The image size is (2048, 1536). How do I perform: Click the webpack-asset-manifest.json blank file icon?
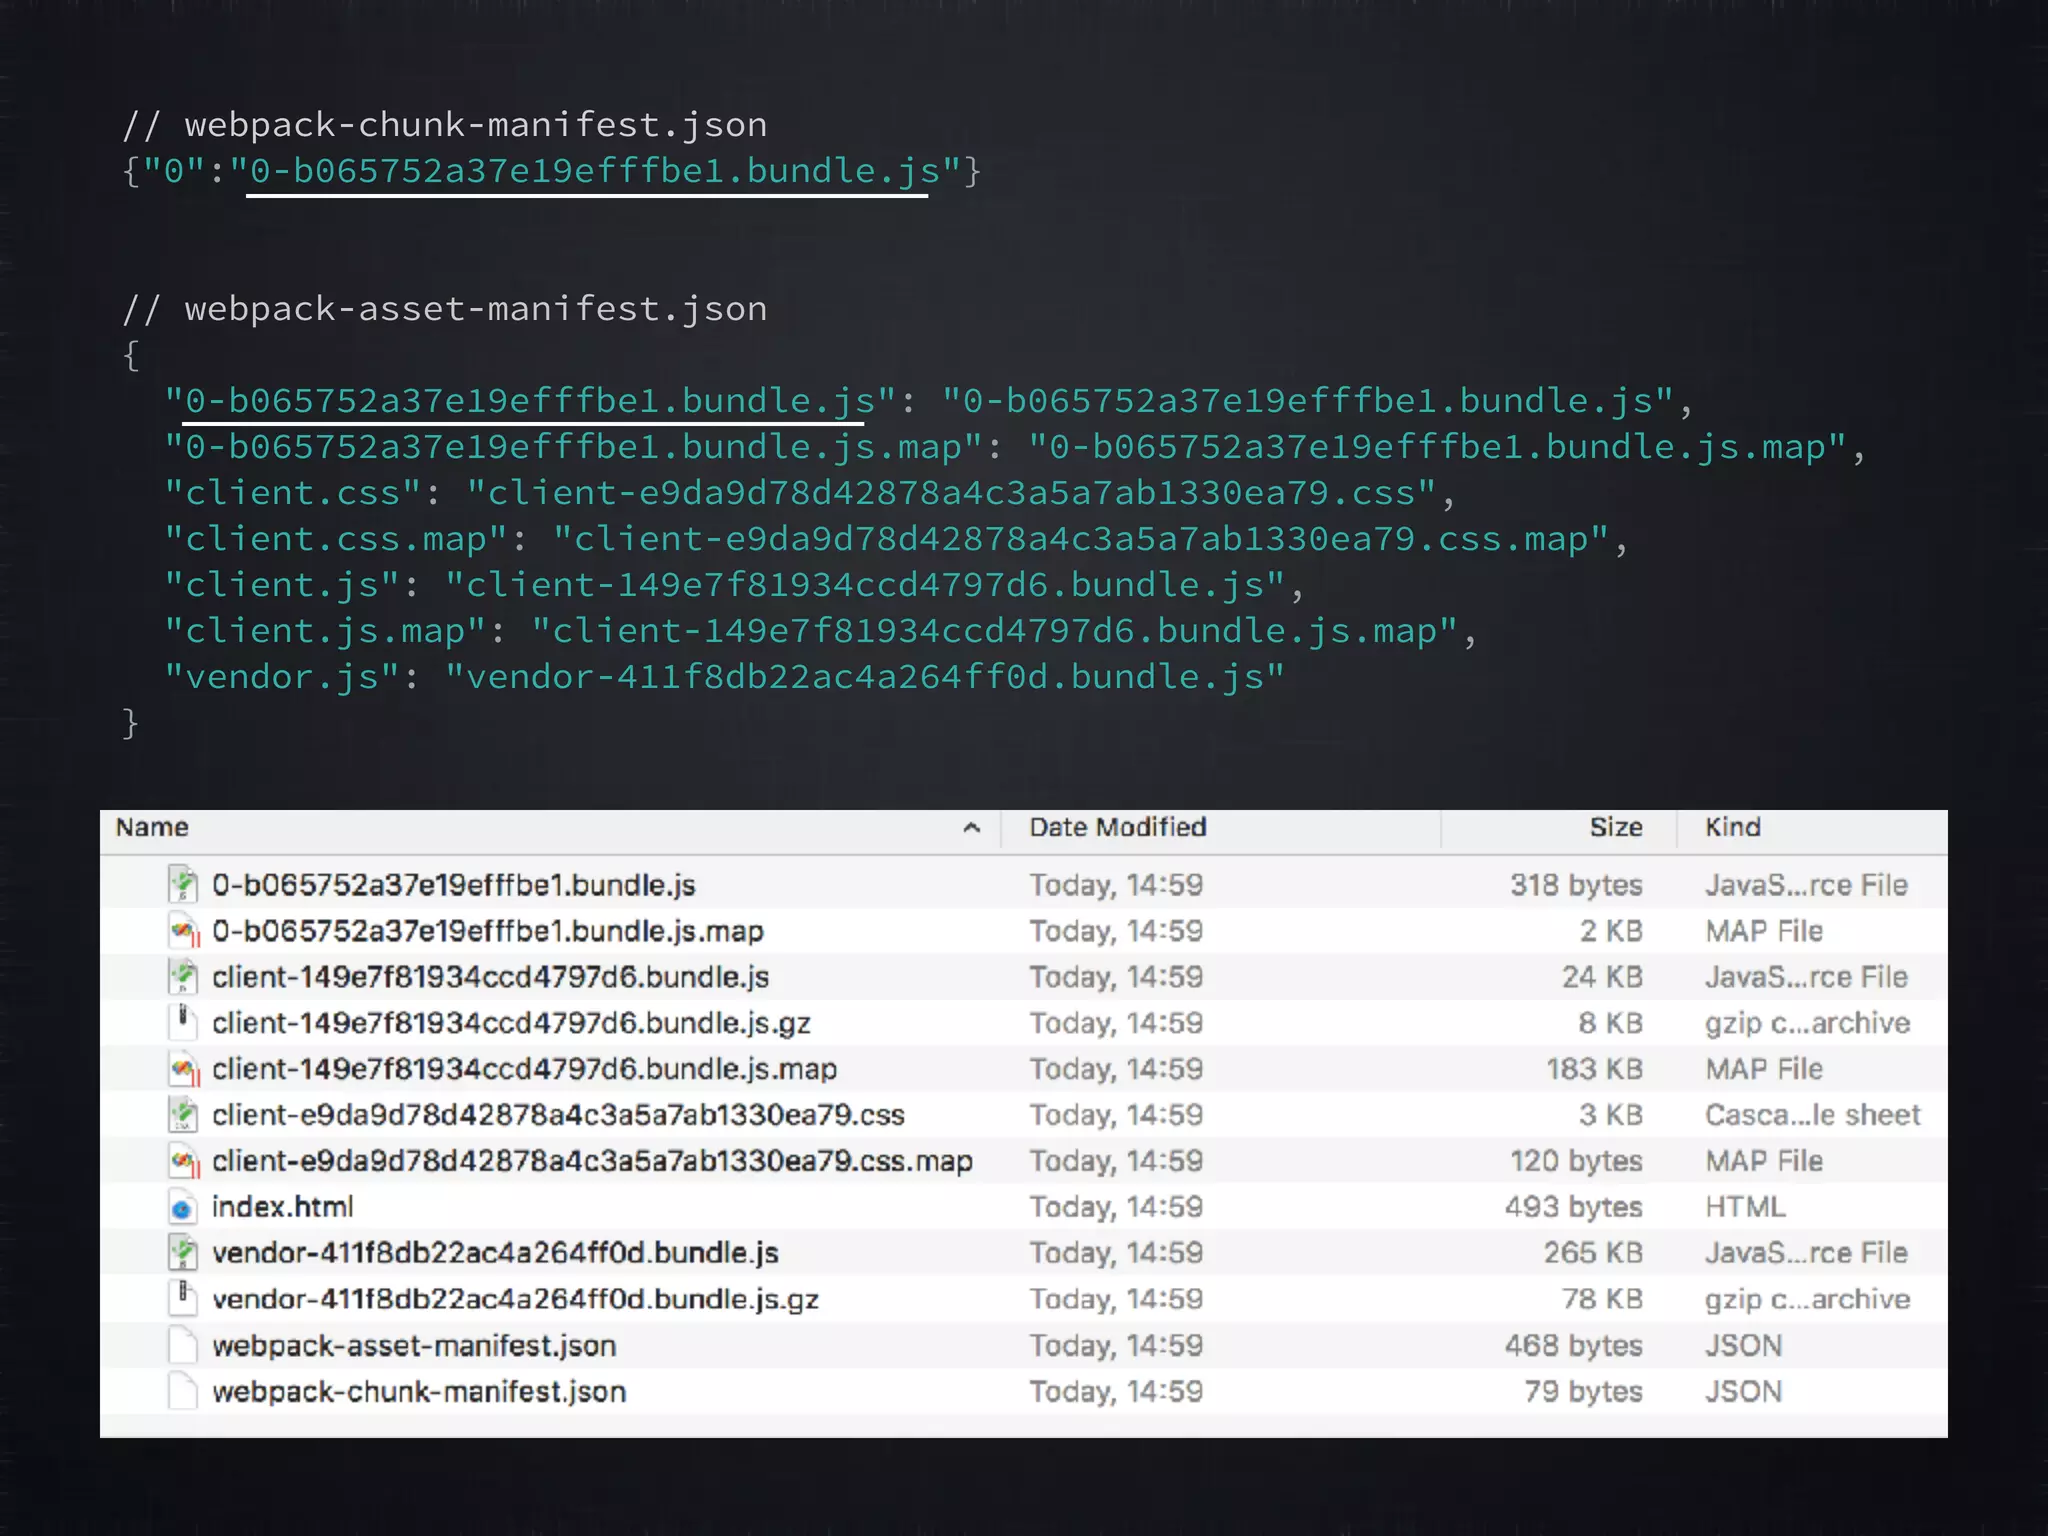pos(182,1345)
